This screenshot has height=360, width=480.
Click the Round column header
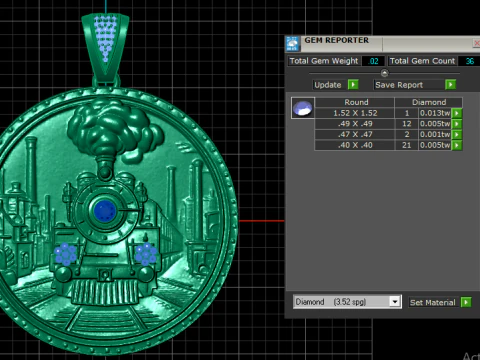(355, 102)
